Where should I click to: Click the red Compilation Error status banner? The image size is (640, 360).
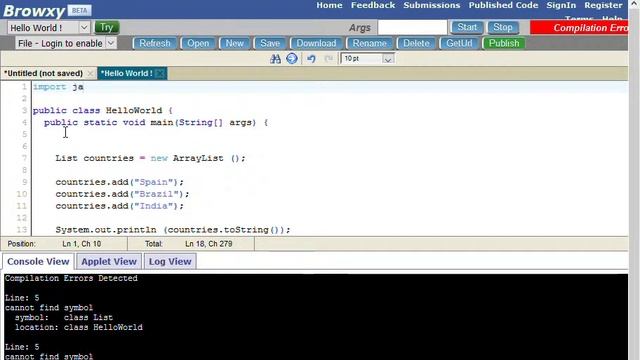(579, 28)
